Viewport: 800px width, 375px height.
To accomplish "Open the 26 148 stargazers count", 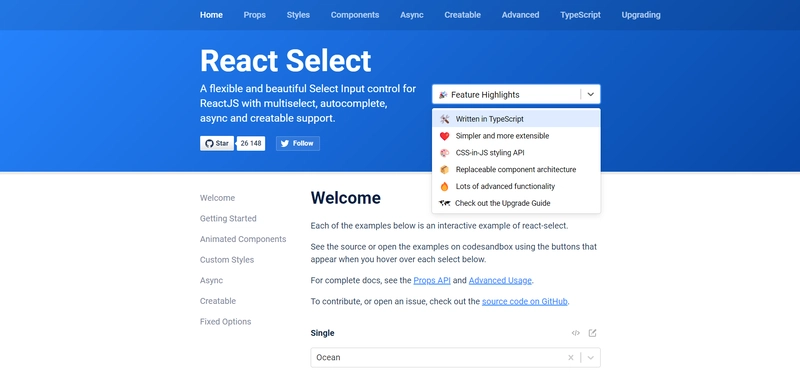I will [x=251, y=143].
